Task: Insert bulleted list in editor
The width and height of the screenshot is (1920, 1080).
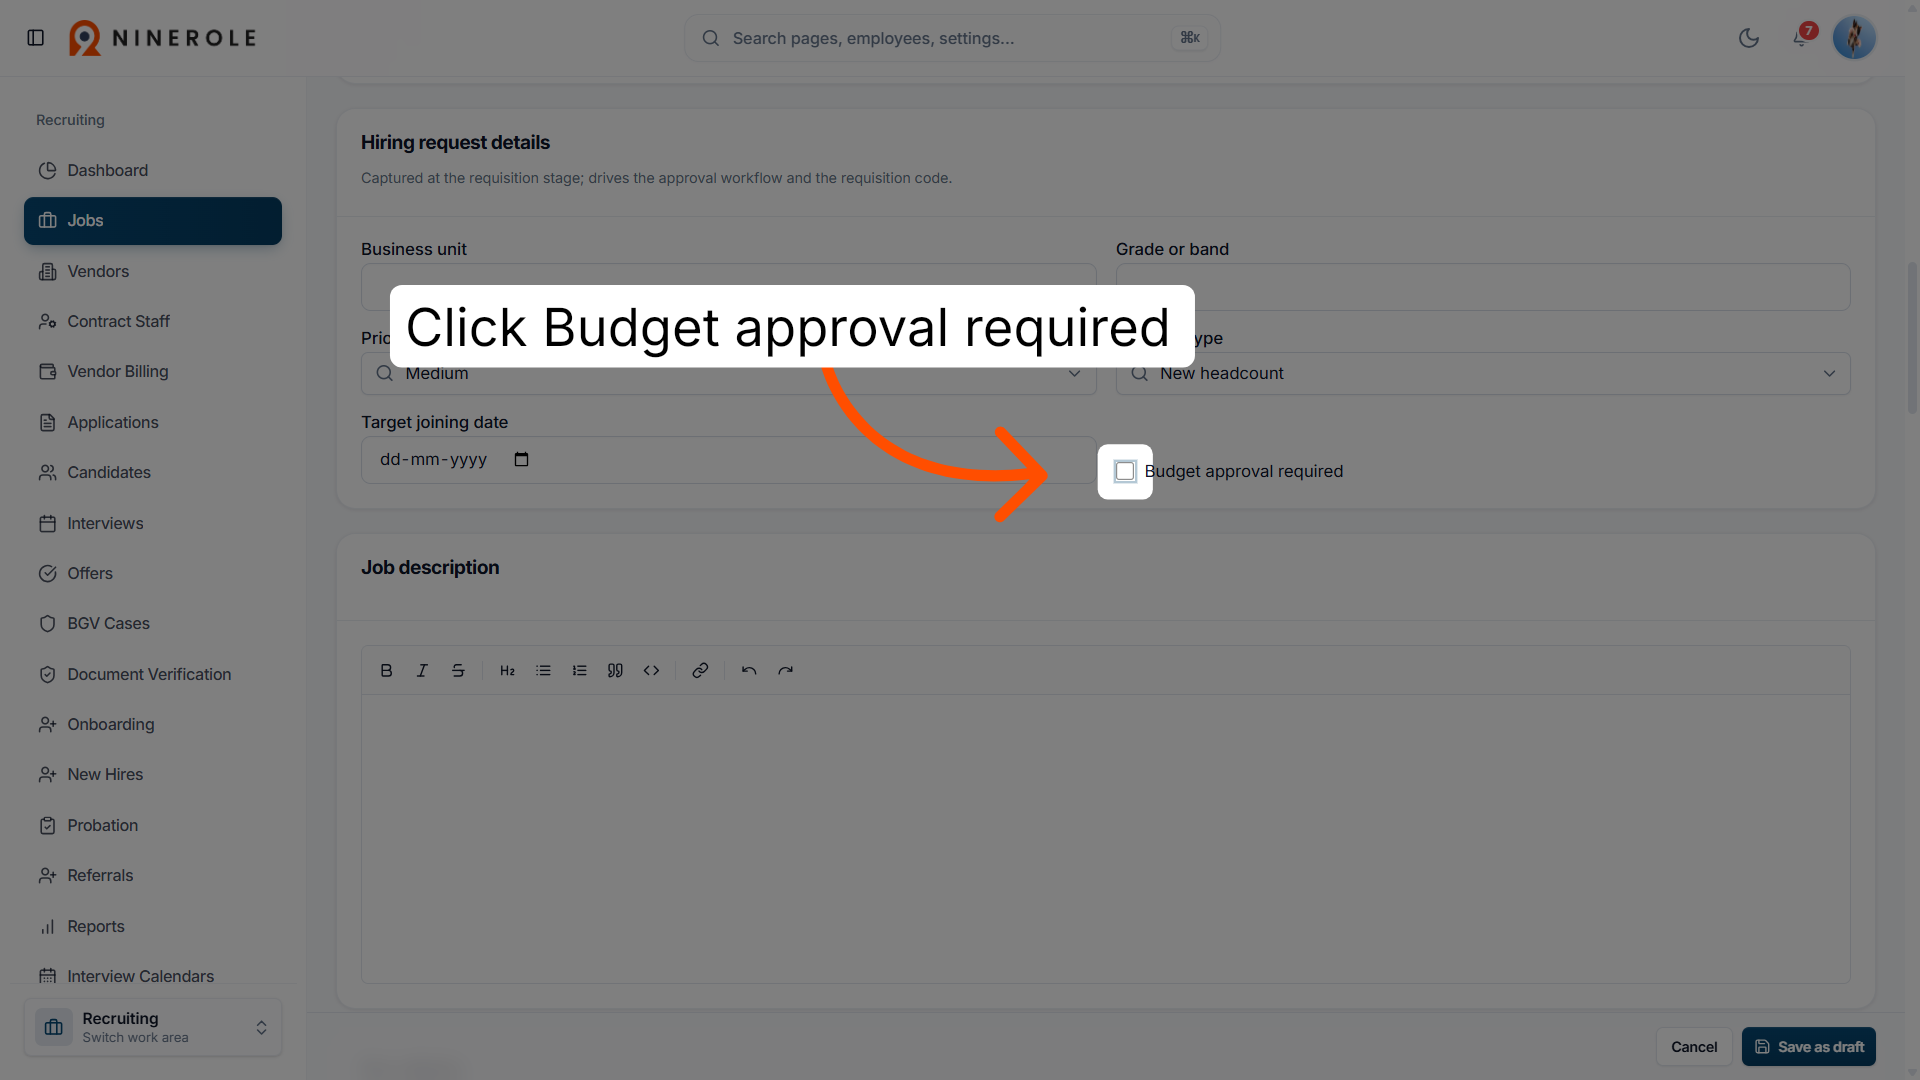Action: coord(543,670)
